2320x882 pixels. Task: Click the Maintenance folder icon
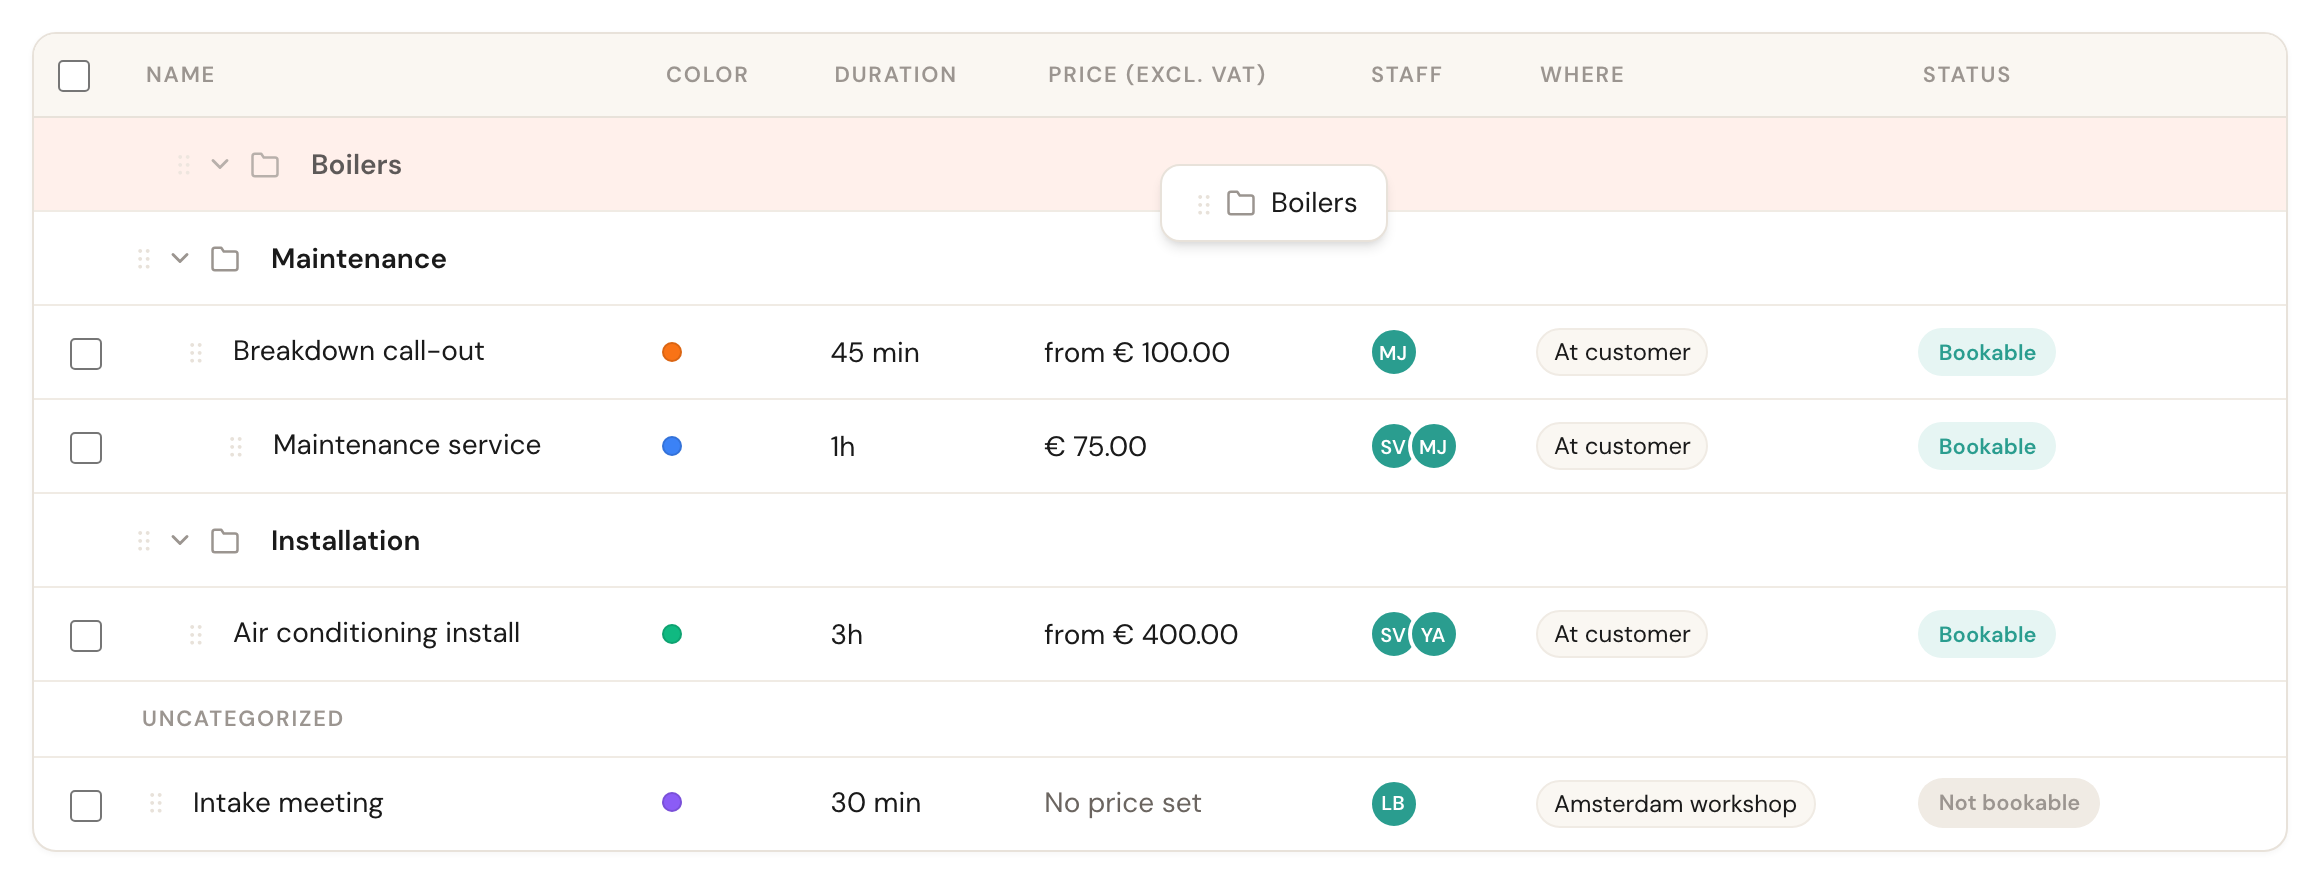point(225,259)
